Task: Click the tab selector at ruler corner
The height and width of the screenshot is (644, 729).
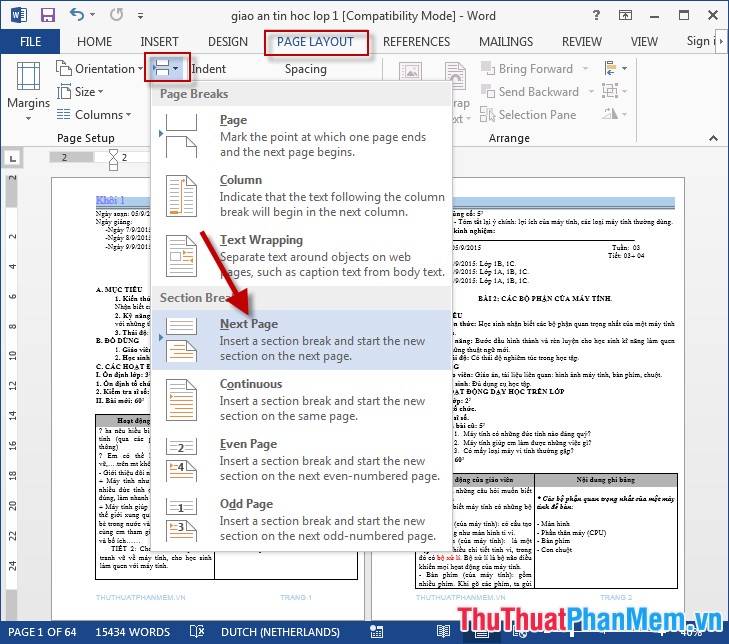Action: [13, 159]
